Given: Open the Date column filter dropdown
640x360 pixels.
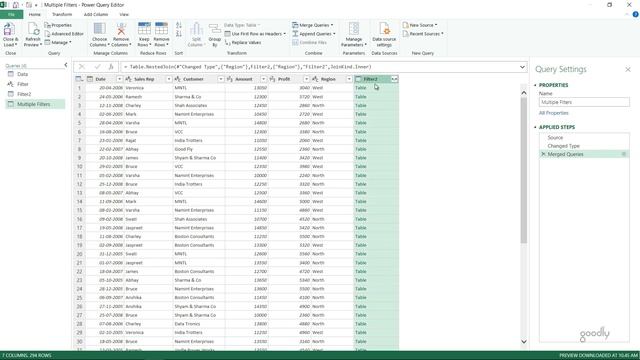Looking at the screenshot, I should (x=119, y=79).
